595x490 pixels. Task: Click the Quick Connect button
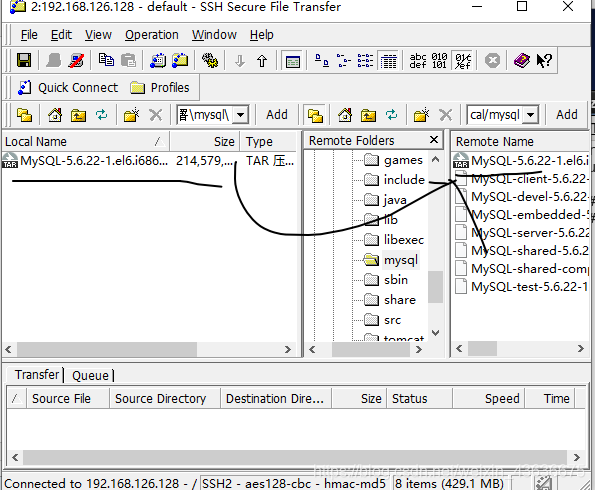coord(68,88)
